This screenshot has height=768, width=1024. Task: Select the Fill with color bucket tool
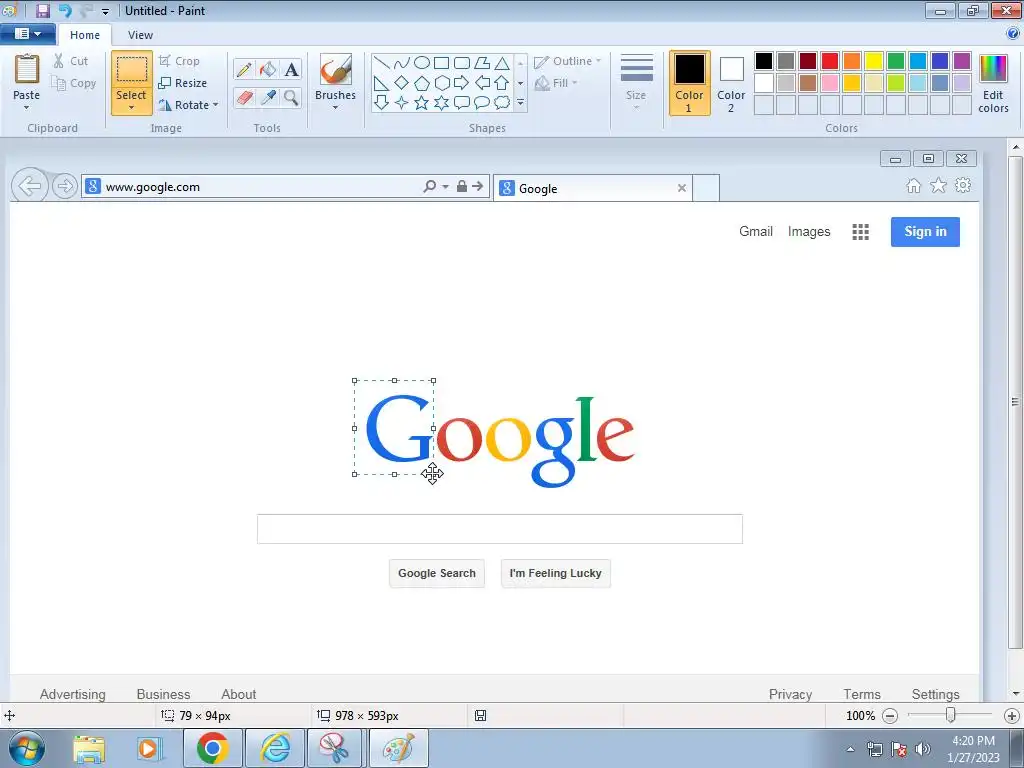pyautogui.click(x=268, y=69)
